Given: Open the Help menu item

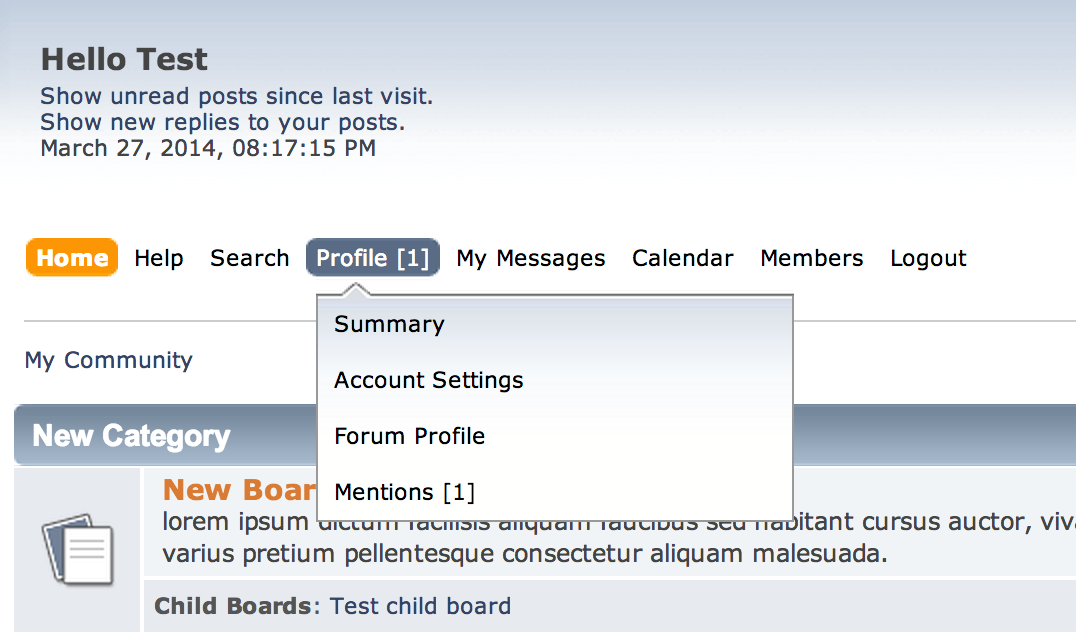Looking at the screenshot, I should coord(159,258).
